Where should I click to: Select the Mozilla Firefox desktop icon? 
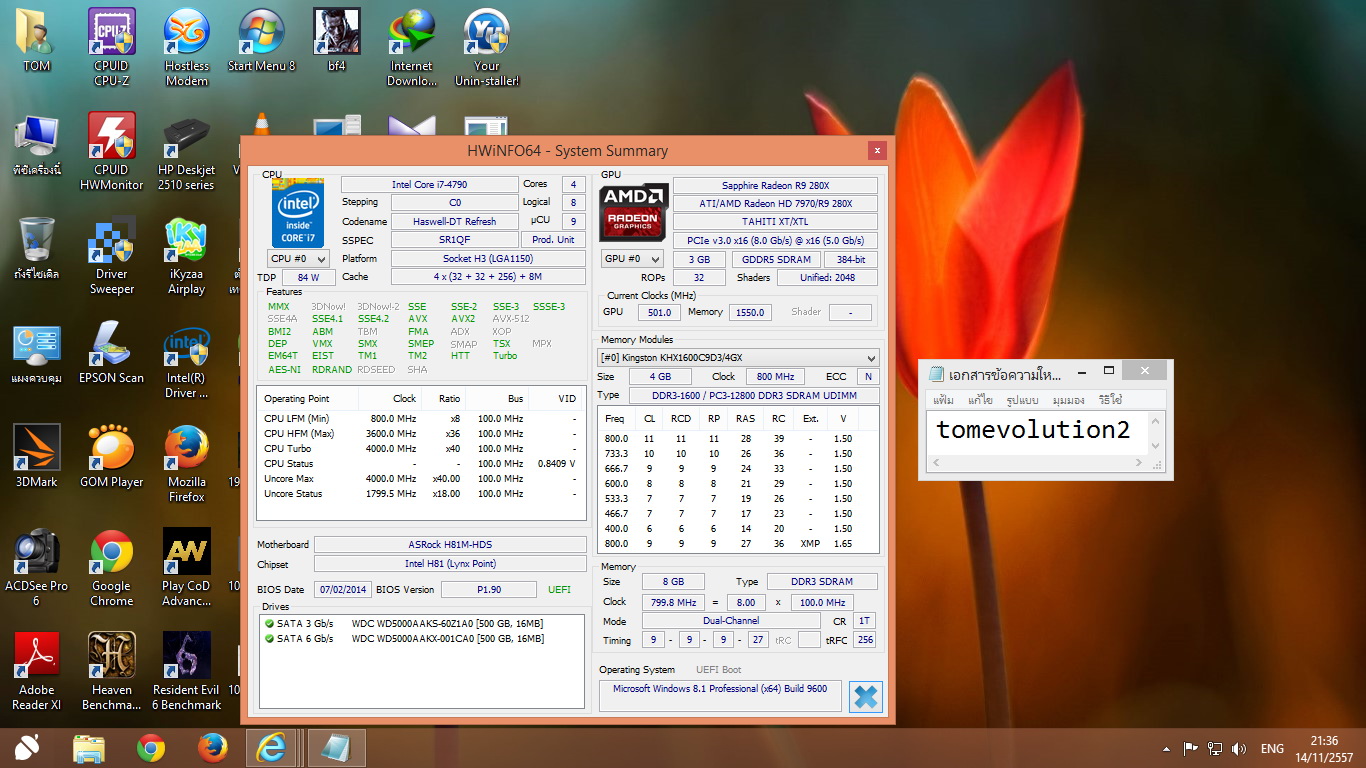tap(187, 463)
